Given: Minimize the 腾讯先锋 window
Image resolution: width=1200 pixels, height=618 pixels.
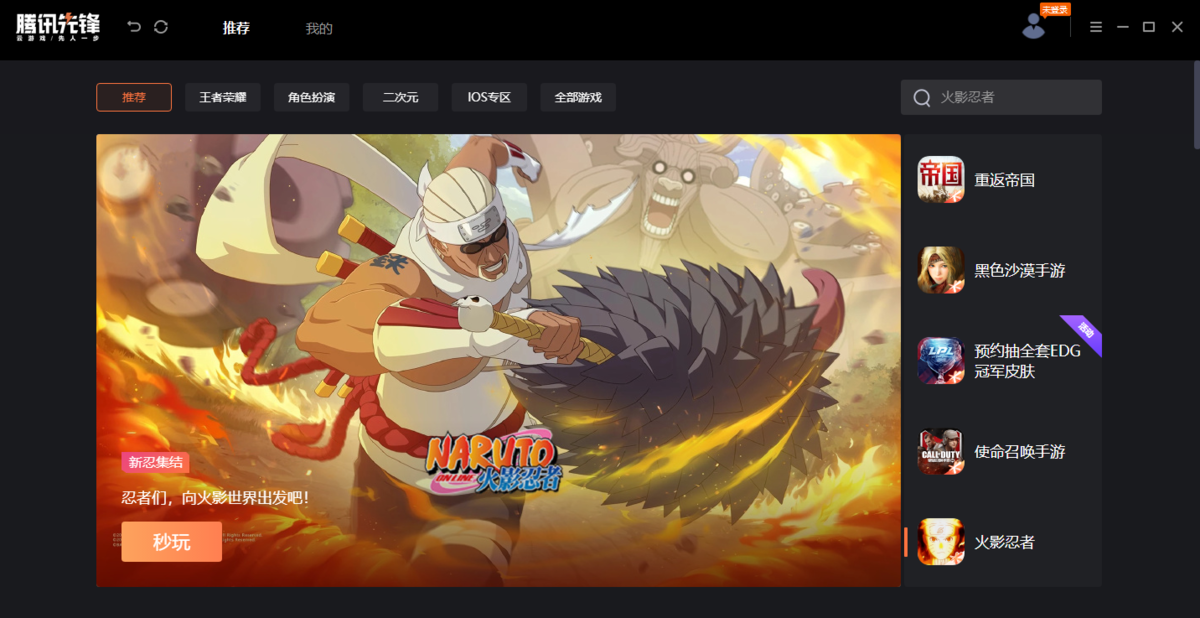Looking at the screenshot, I should pos(1123,27).
